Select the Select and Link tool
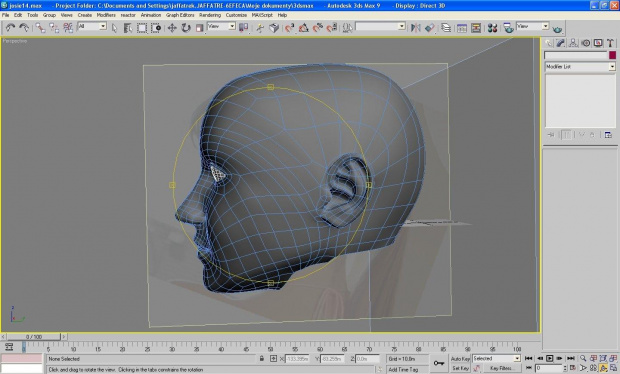Image resolution: width=620 pixels, height=374 pixels. pos(40,28)
